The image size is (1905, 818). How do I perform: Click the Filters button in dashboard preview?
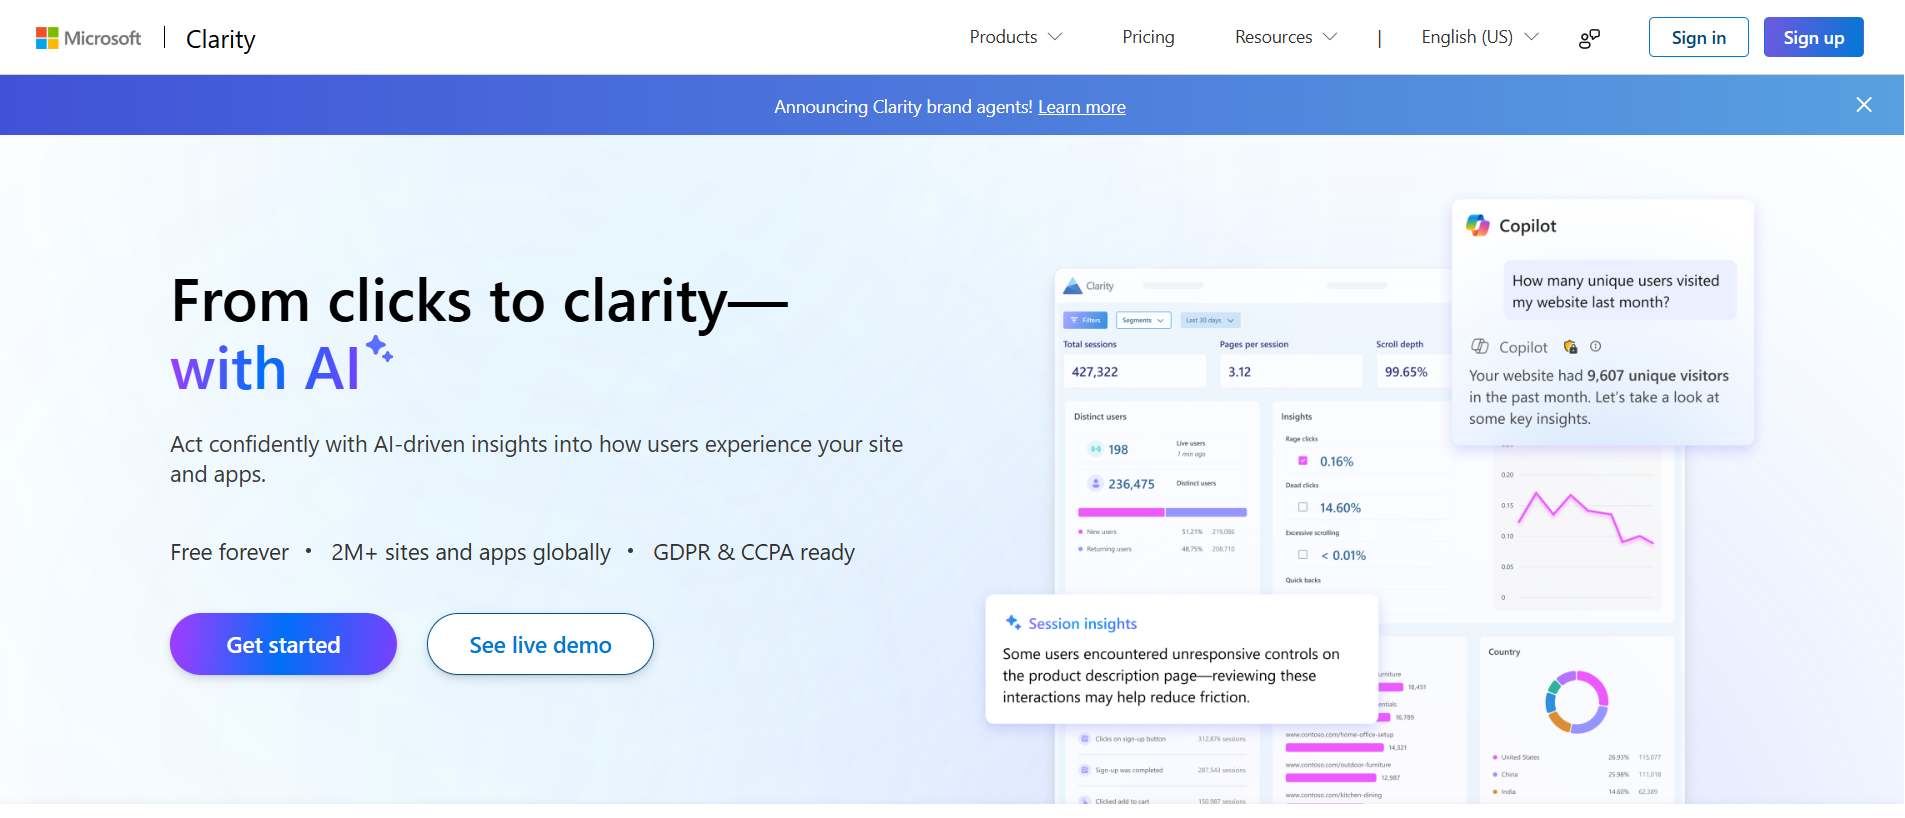pos(1085,320)
